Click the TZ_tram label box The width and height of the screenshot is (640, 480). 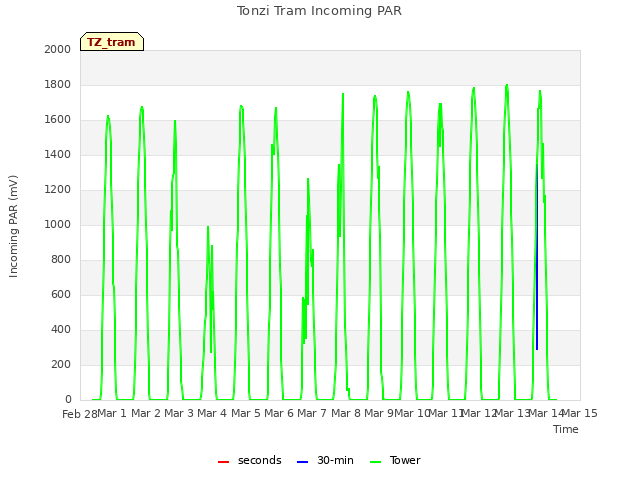112,42
